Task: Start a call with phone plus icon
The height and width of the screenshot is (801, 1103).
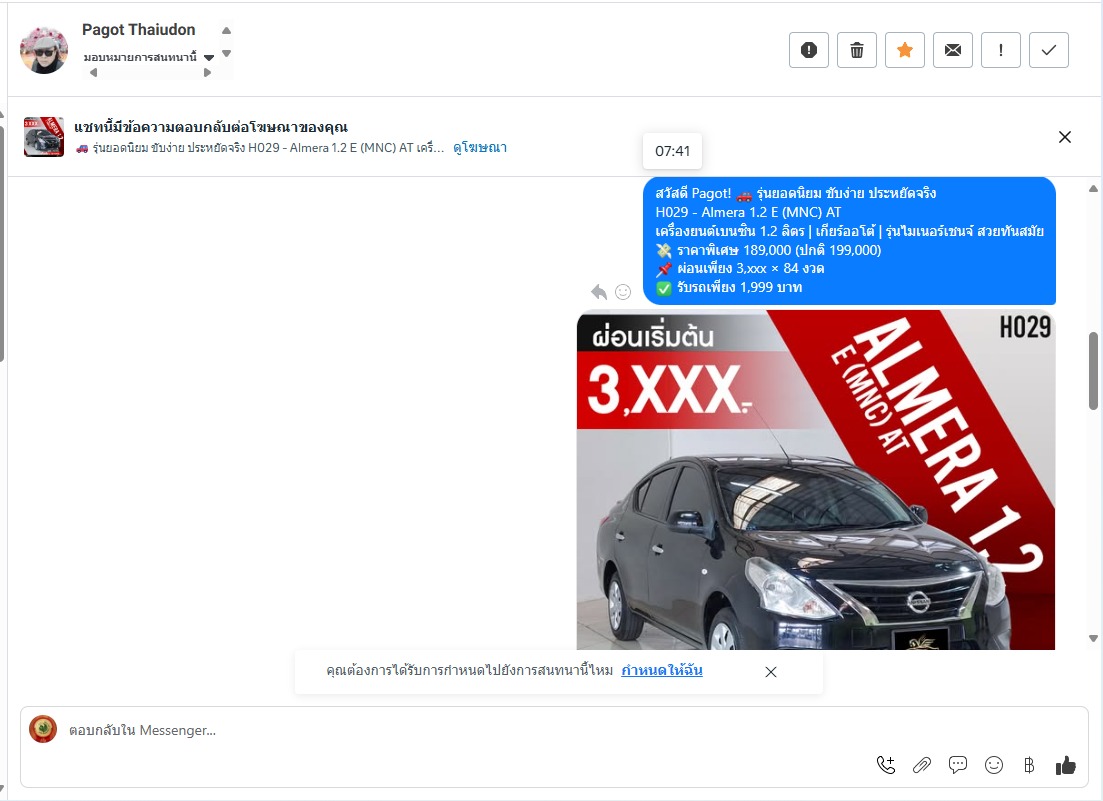Action: point(886,765)
